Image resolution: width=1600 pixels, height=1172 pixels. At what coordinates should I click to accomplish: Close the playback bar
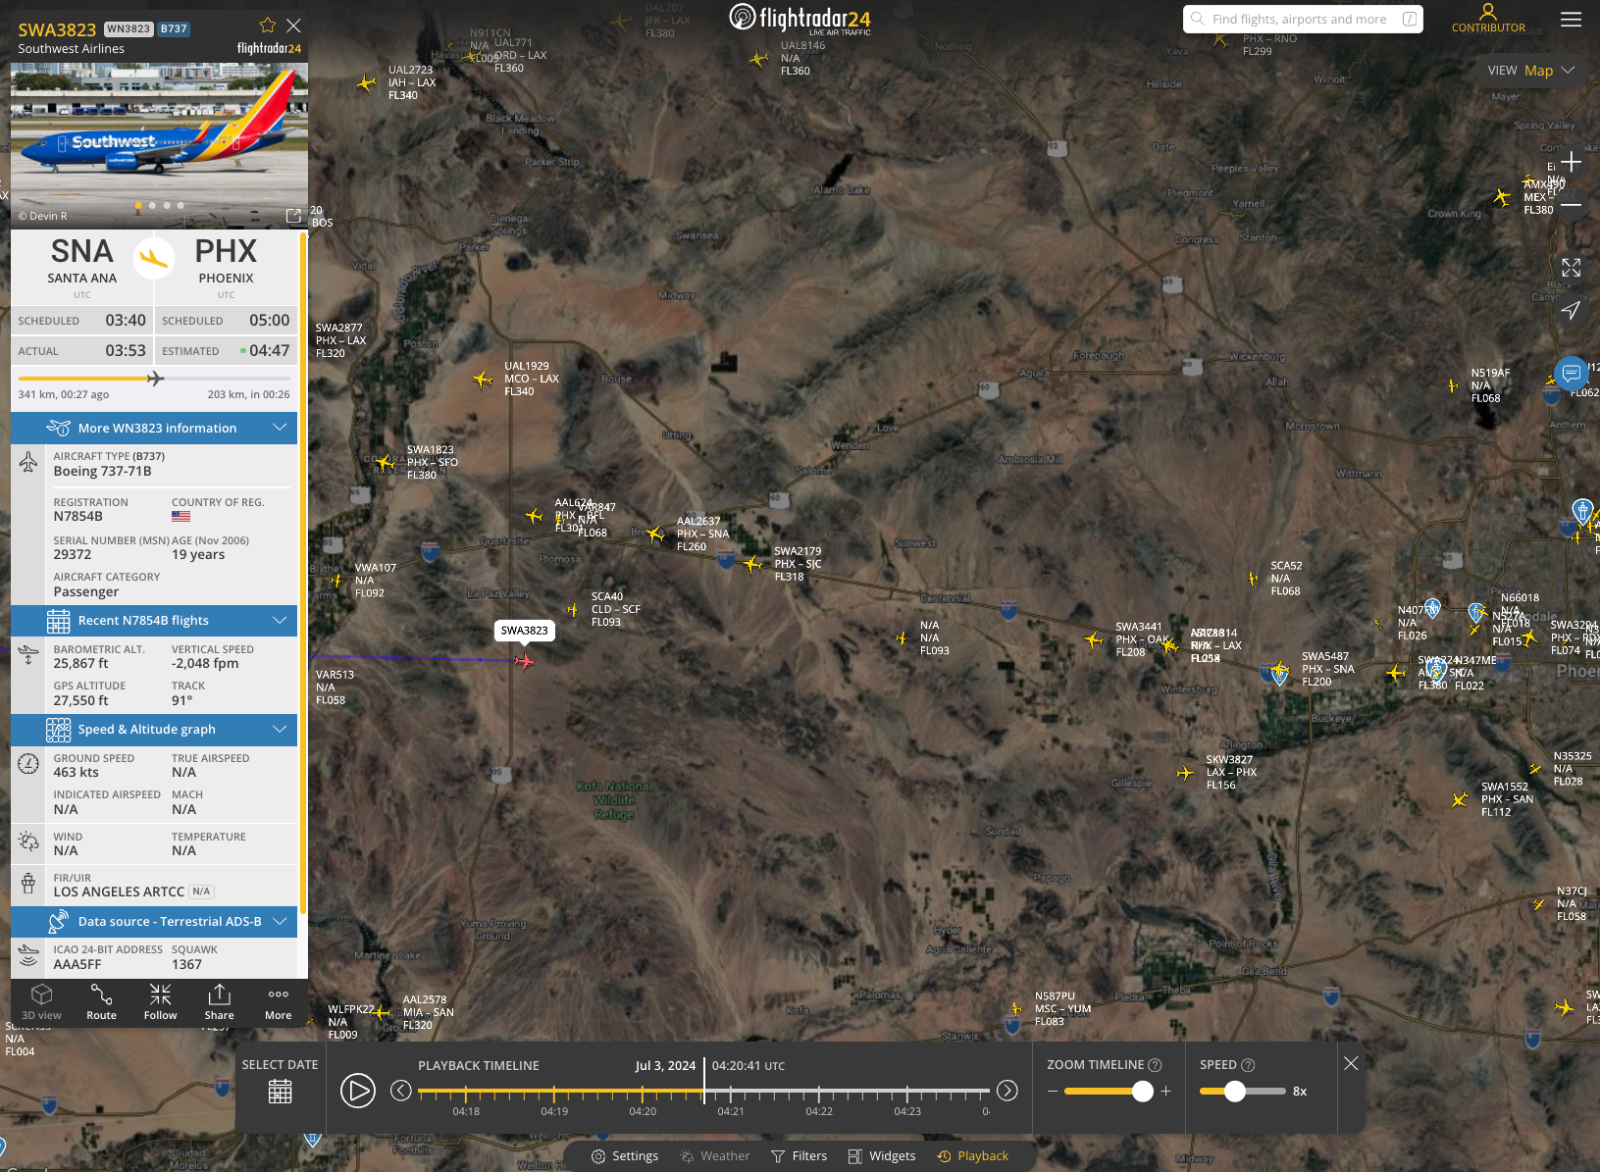tap(1351, 1063)
